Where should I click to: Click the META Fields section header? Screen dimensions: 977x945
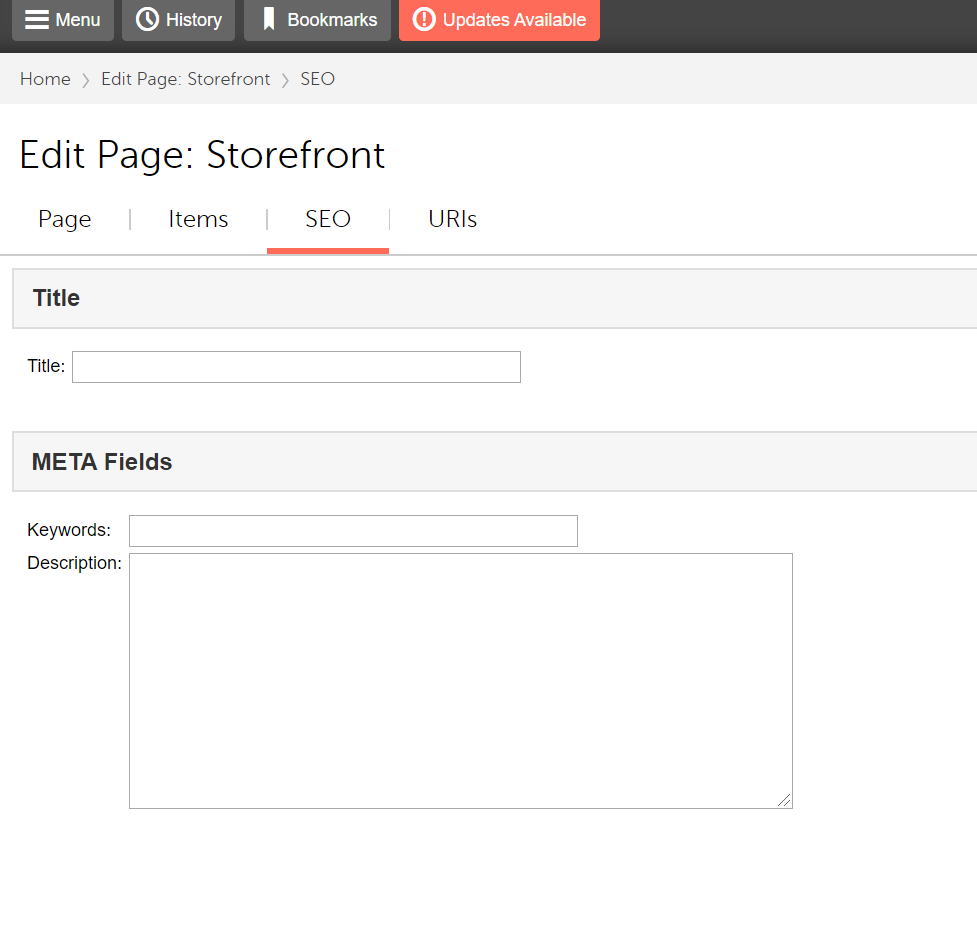click(x=102, y=462)
